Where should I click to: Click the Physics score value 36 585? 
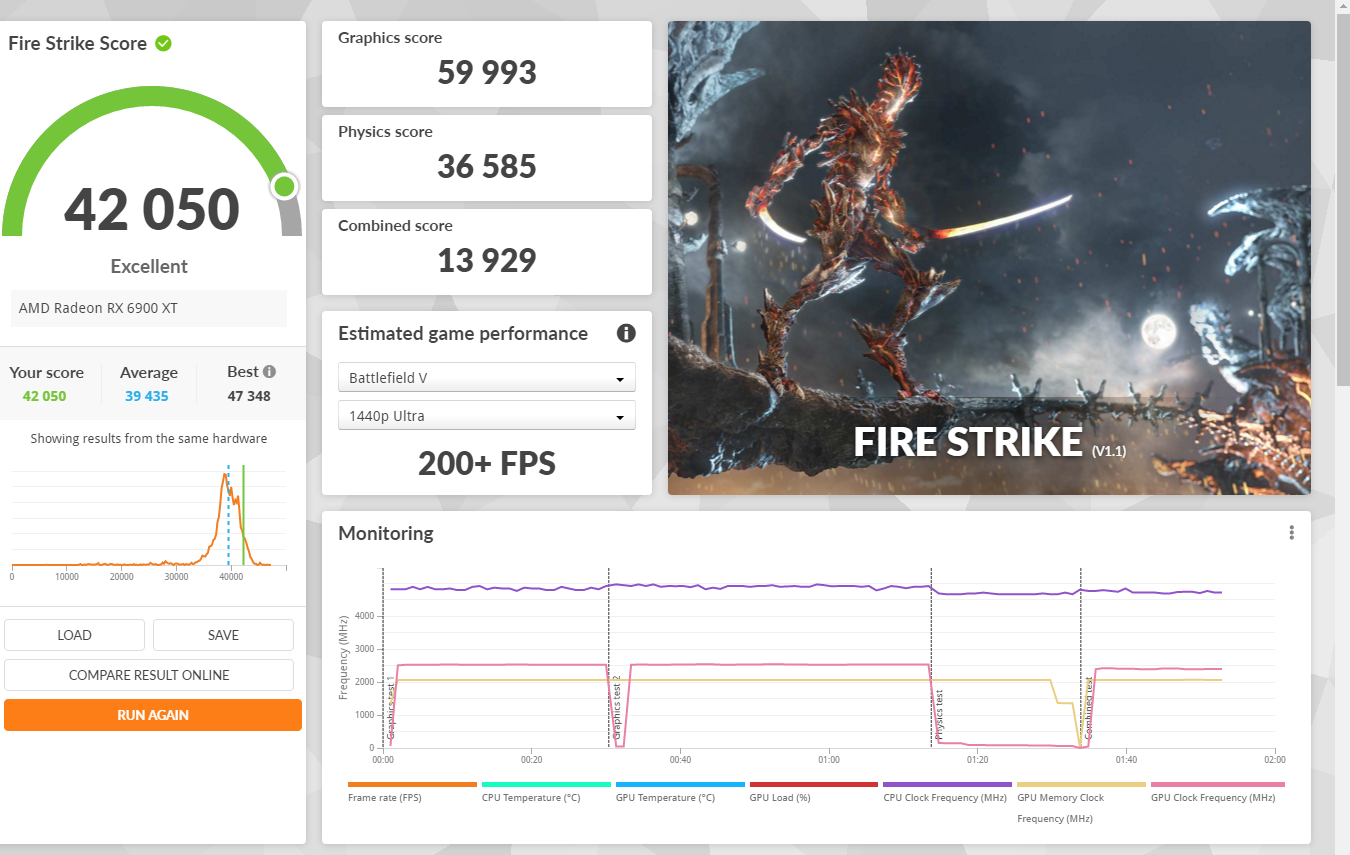[487, 166]
